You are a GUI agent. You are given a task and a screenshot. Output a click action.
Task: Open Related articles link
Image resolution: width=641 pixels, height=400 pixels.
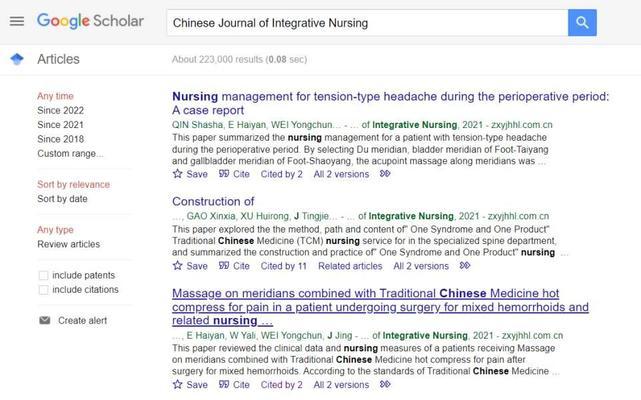tap(350, 266)
